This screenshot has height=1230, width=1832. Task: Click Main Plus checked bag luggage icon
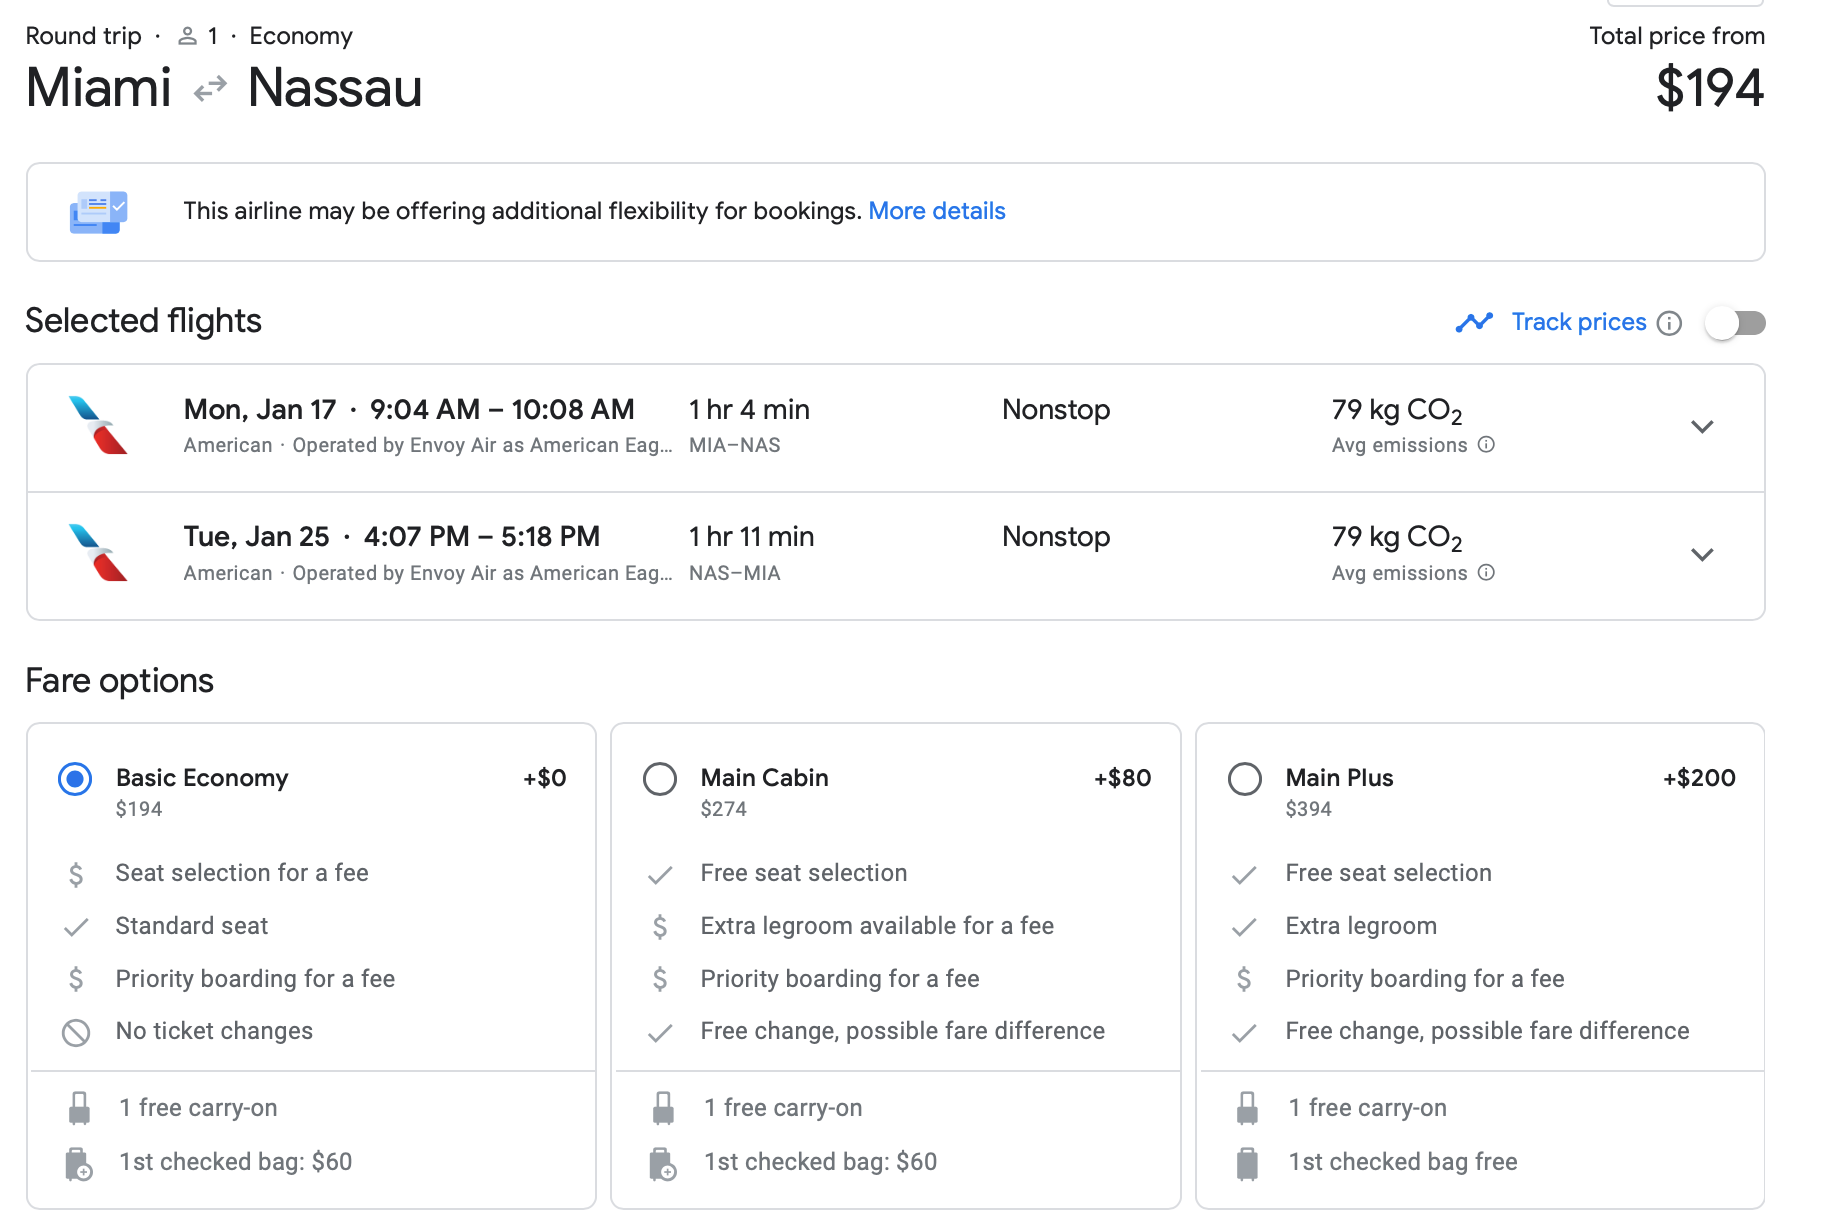(x=1247, y=1163)
